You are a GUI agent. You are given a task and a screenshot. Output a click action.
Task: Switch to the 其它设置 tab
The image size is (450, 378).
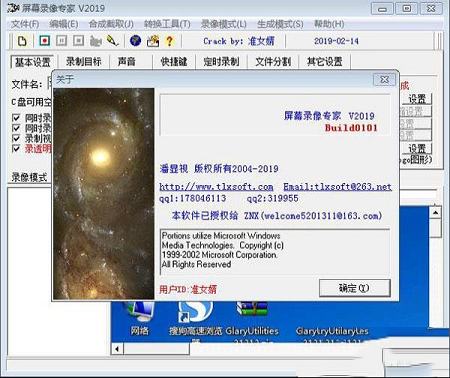(x=325, y=61)
